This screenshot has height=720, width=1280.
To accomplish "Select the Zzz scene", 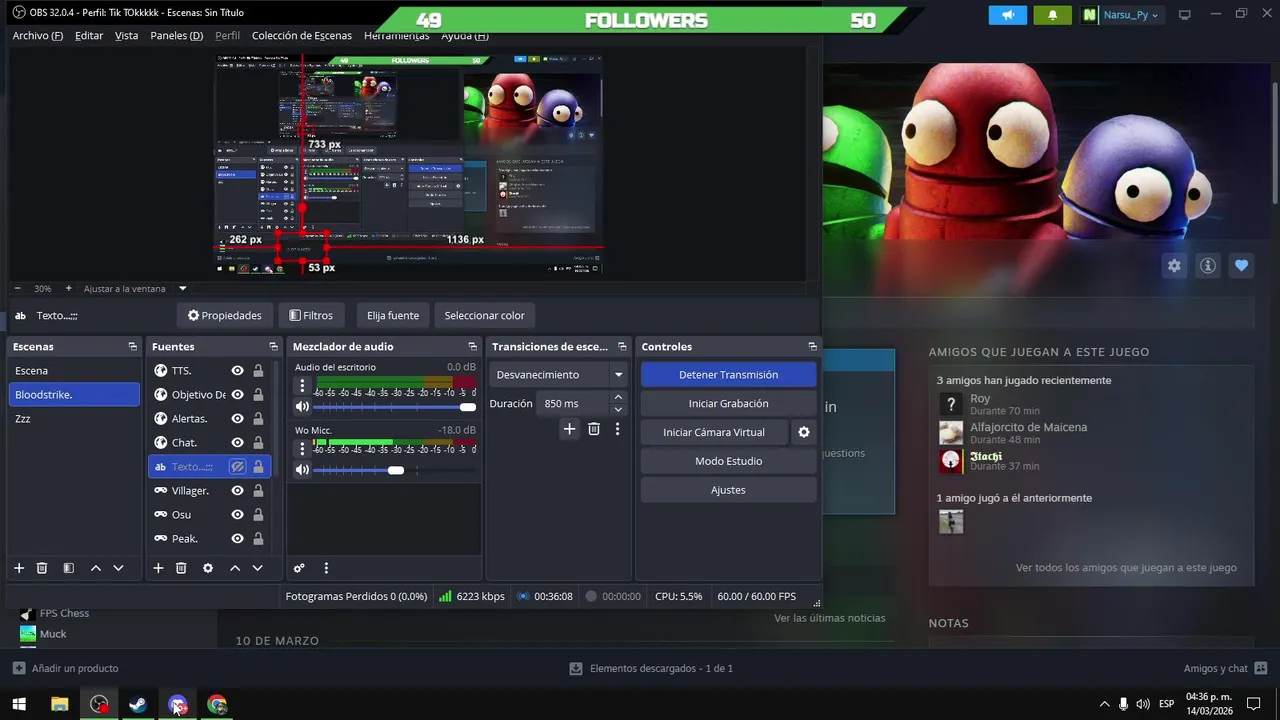I will 74,418.
